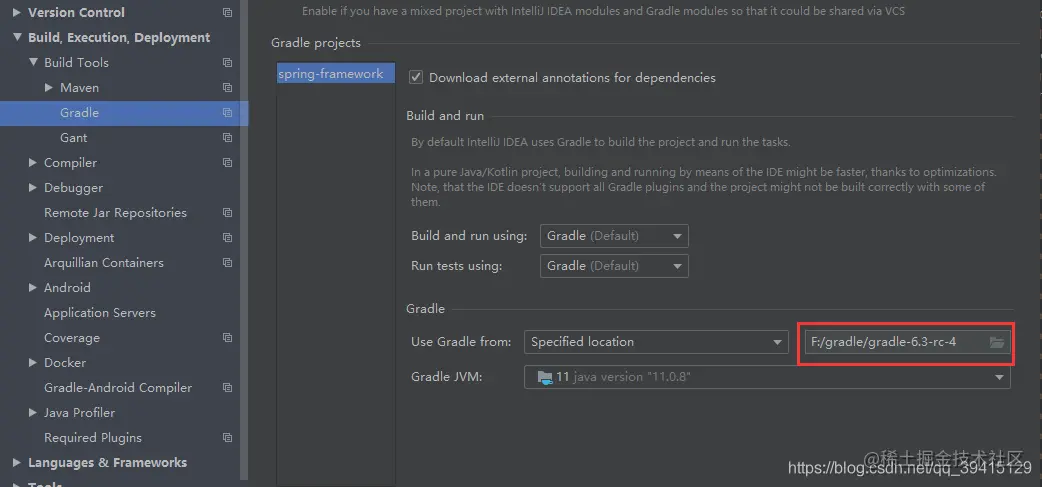Viewport: 1042px width, 487px height.
Task: Click project-level icon beside Version Control
Action: click(227, 13)
